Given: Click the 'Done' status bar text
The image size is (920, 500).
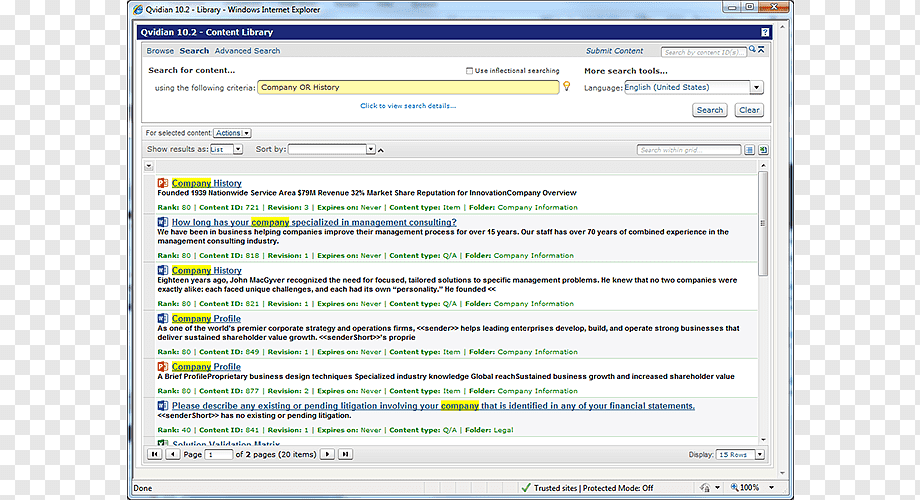Looking at the screenshot, I should tap(143, 488).
